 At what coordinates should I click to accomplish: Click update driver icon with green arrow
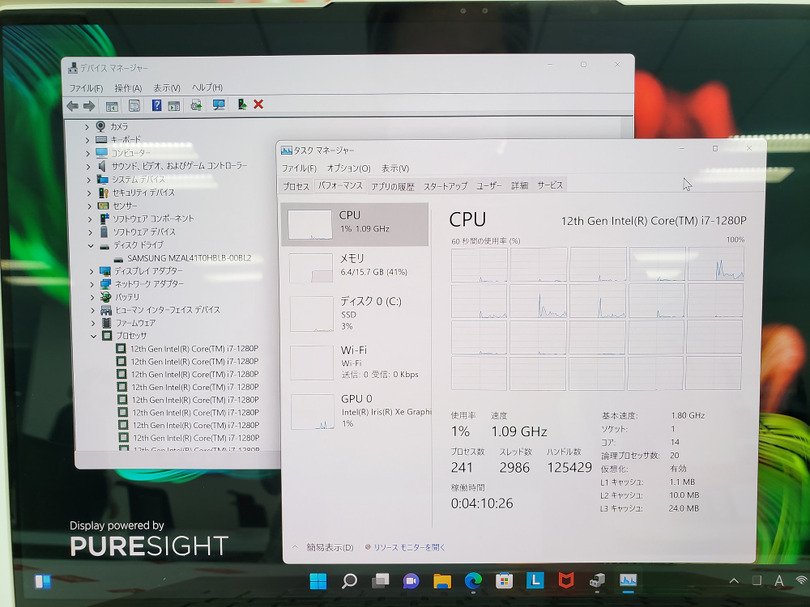242,104
